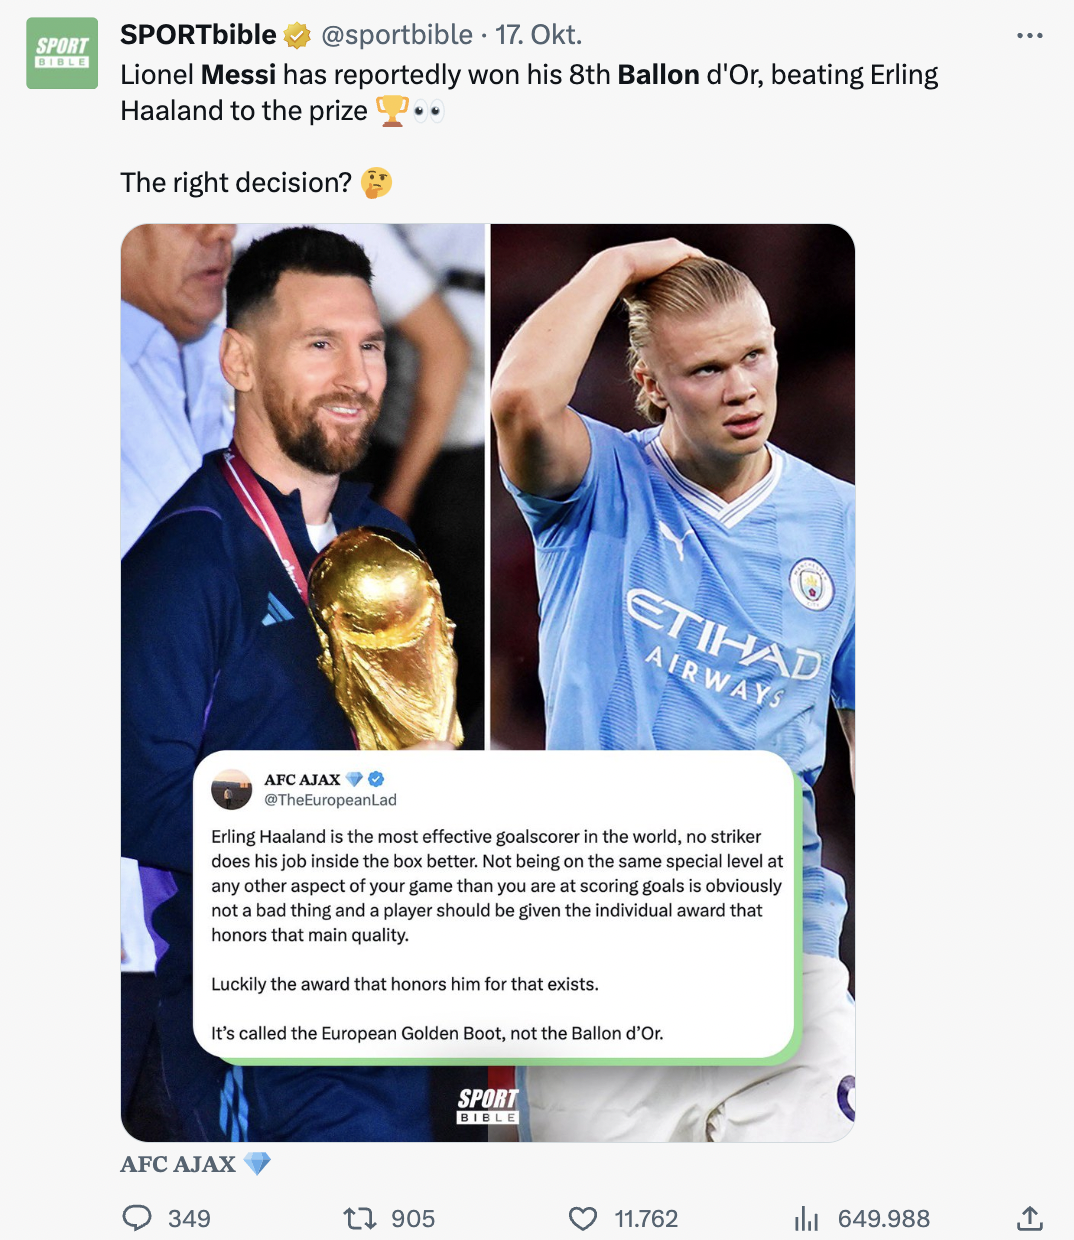
Task: Click the 349 replies count
Action: tap(189, 1218)
